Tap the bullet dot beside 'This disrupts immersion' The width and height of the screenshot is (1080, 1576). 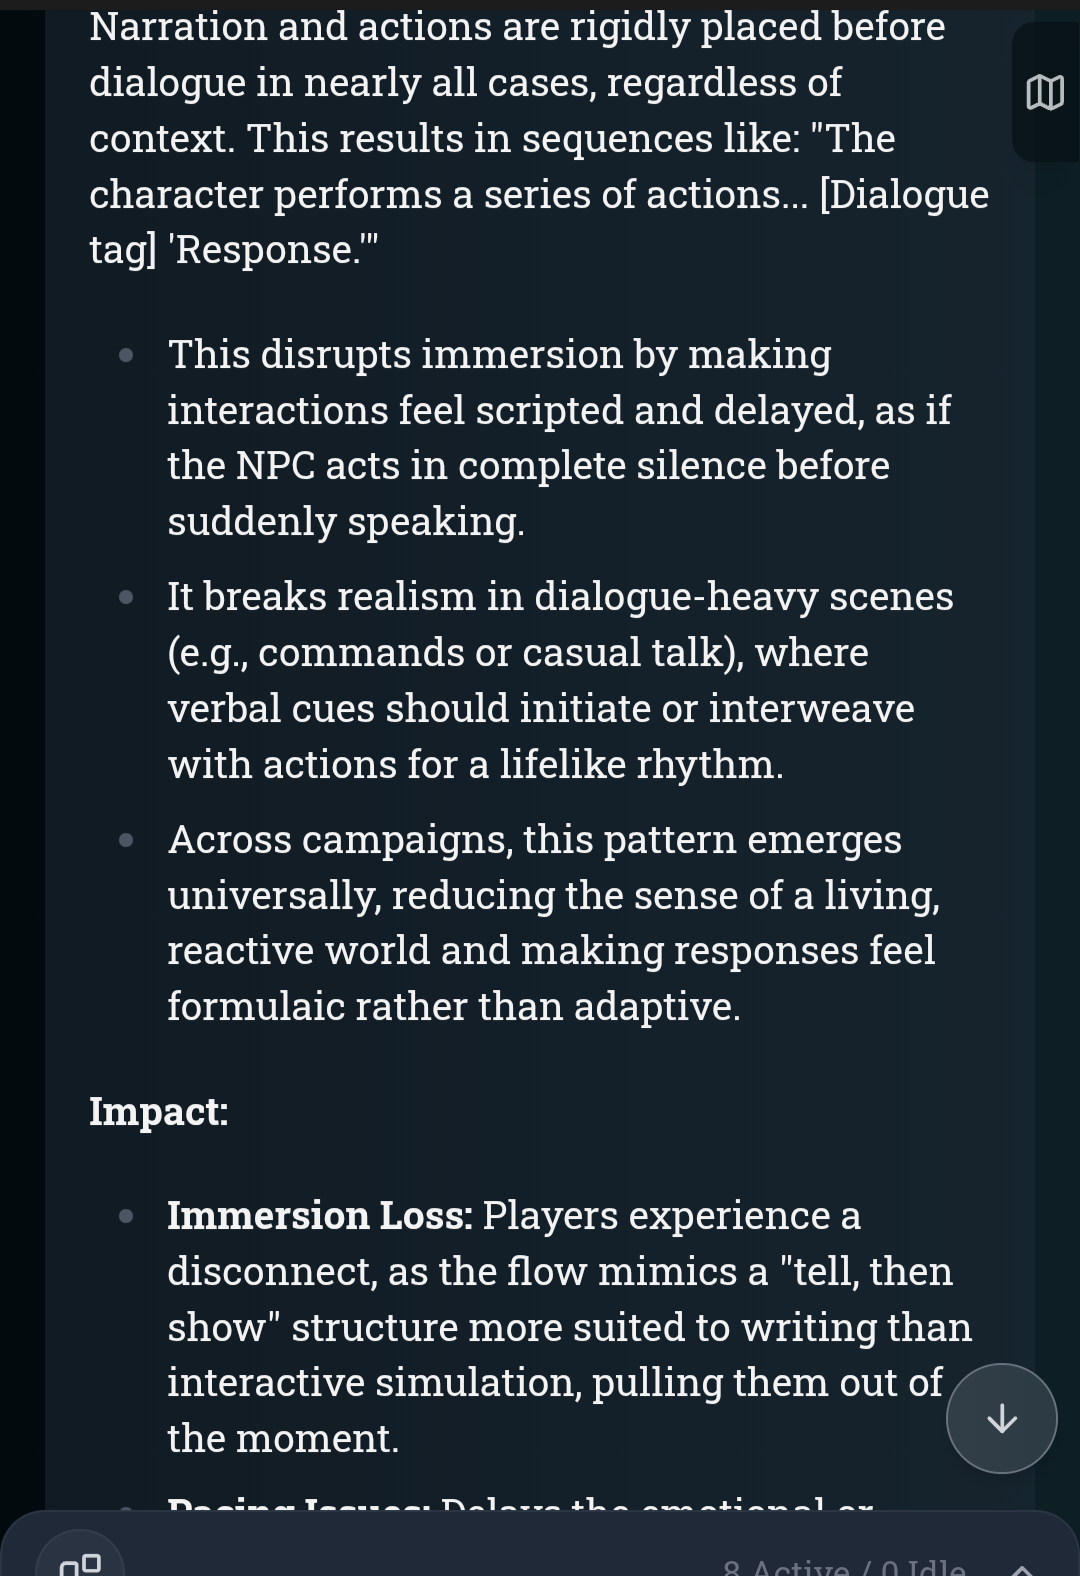point(126,355)
